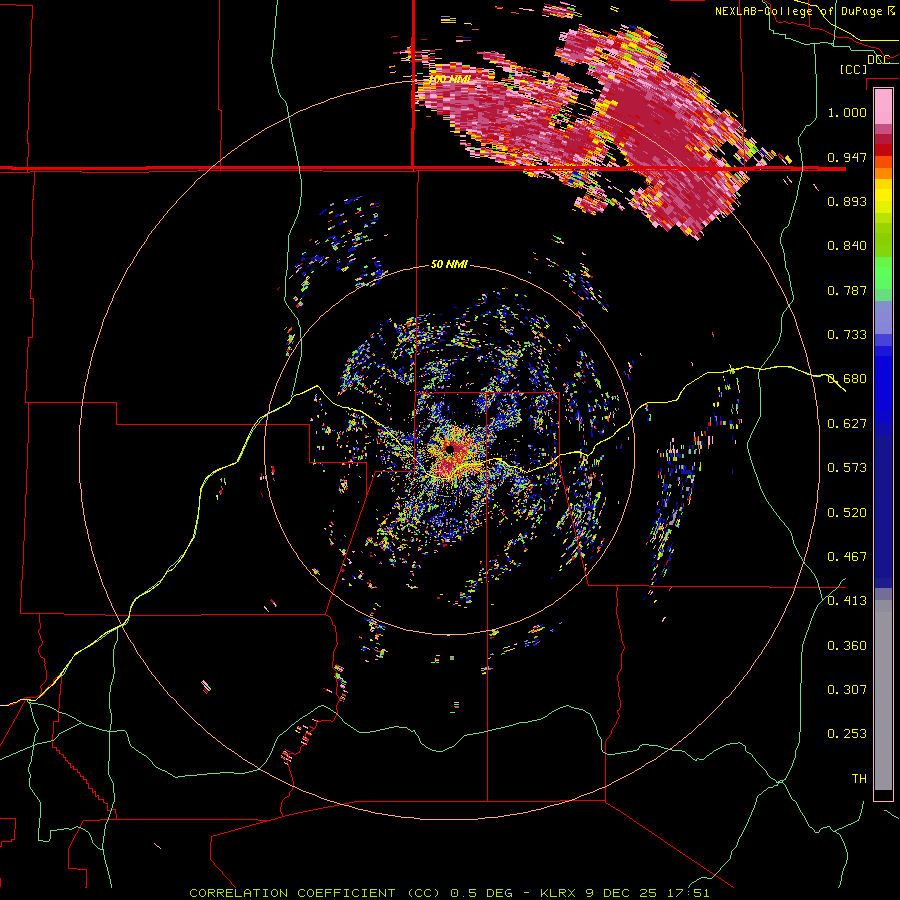Click the 0.733 color scale value
900x900 pixels.
click(x=847, y=335)
